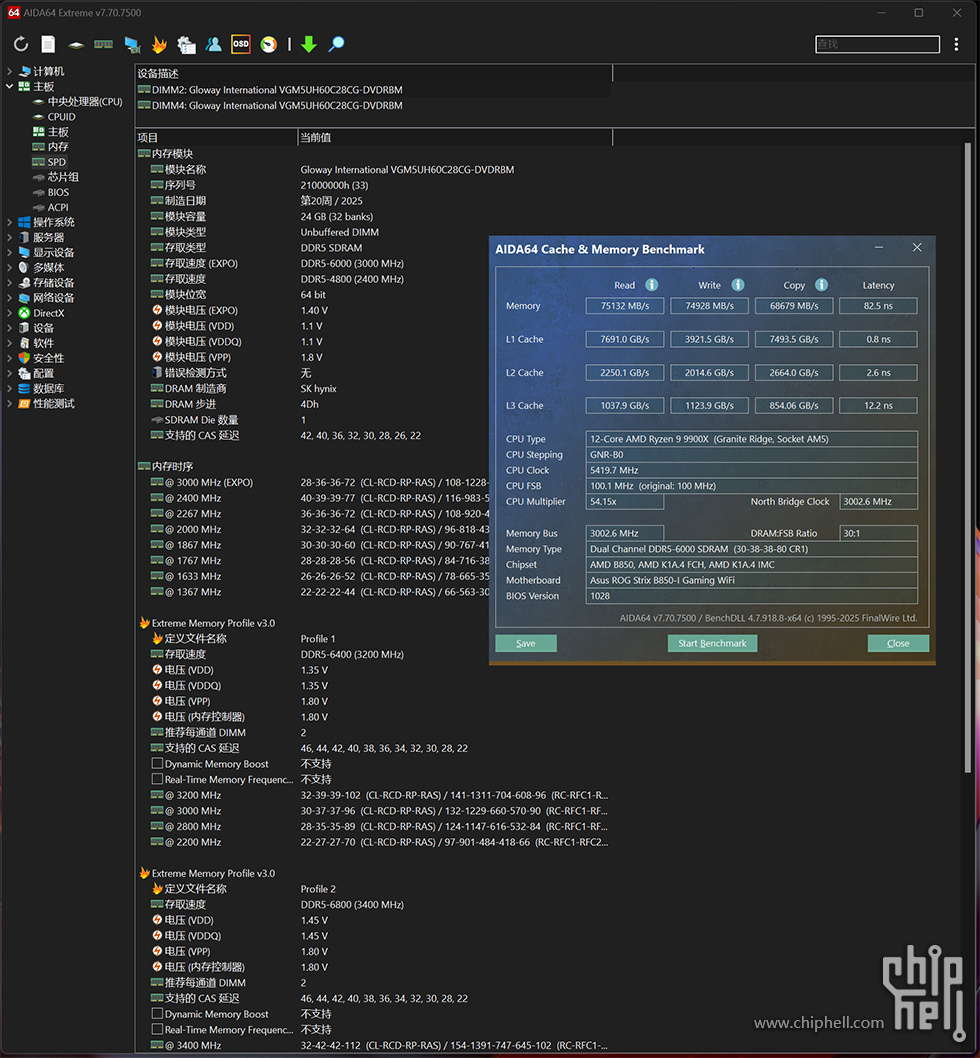Click the vertical scrollbar of details pane

pos(968,459)
